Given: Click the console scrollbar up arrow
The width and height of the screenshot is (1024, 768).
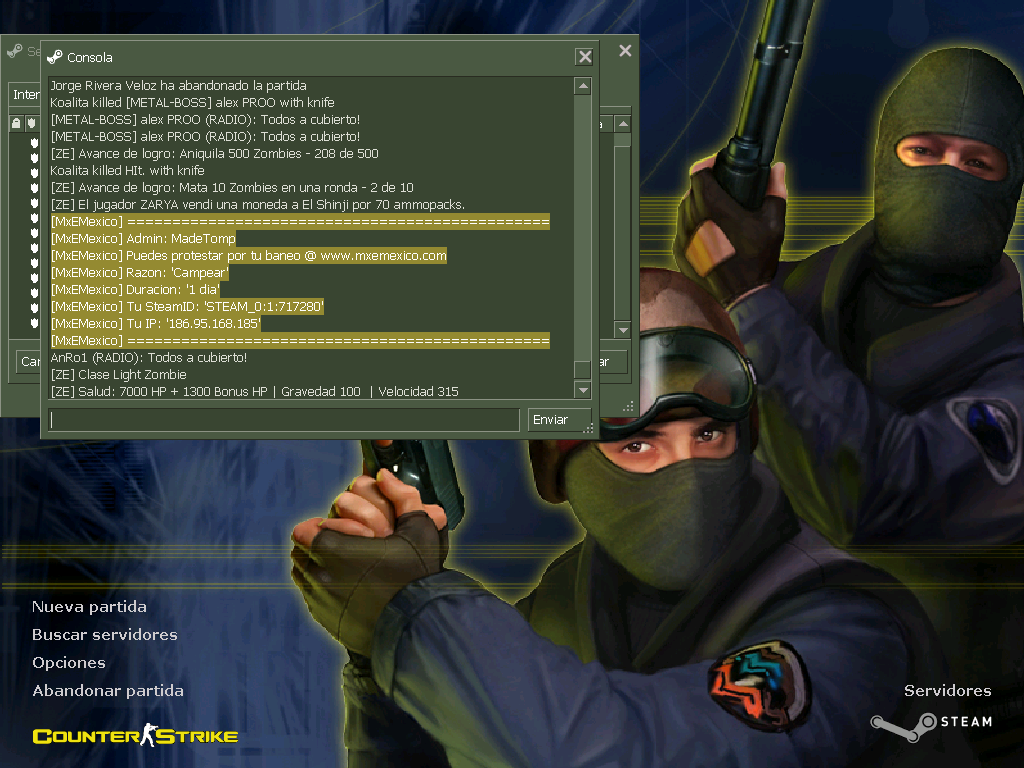Looking at the screenshot, I should pos(583,86).
